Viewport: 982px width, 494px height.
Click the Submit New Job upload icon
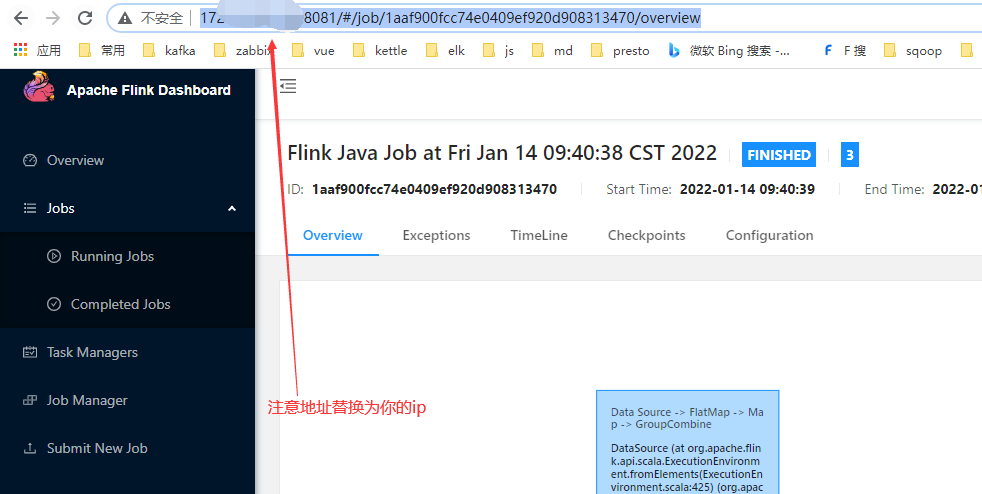pyautogui.click(x=29, y=448)
